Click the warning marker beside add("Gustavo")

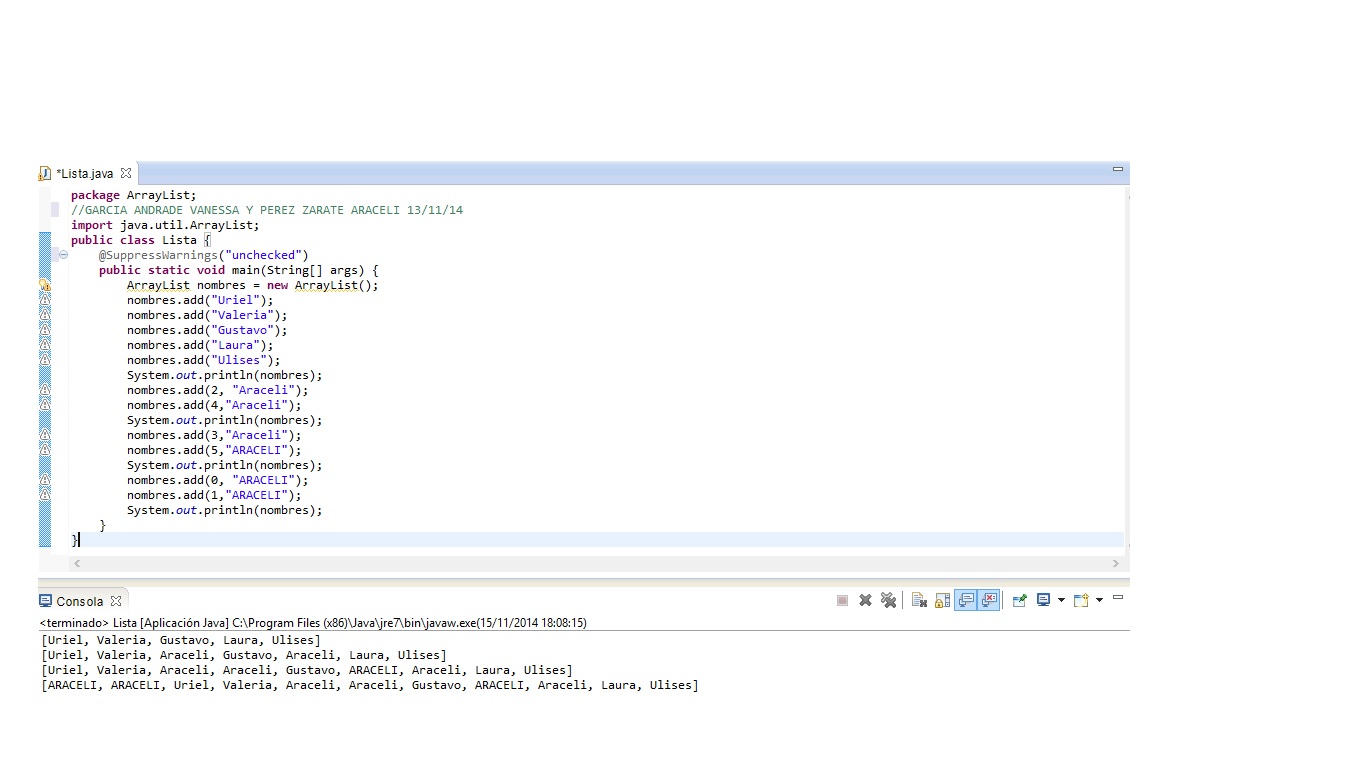[45, 330]
